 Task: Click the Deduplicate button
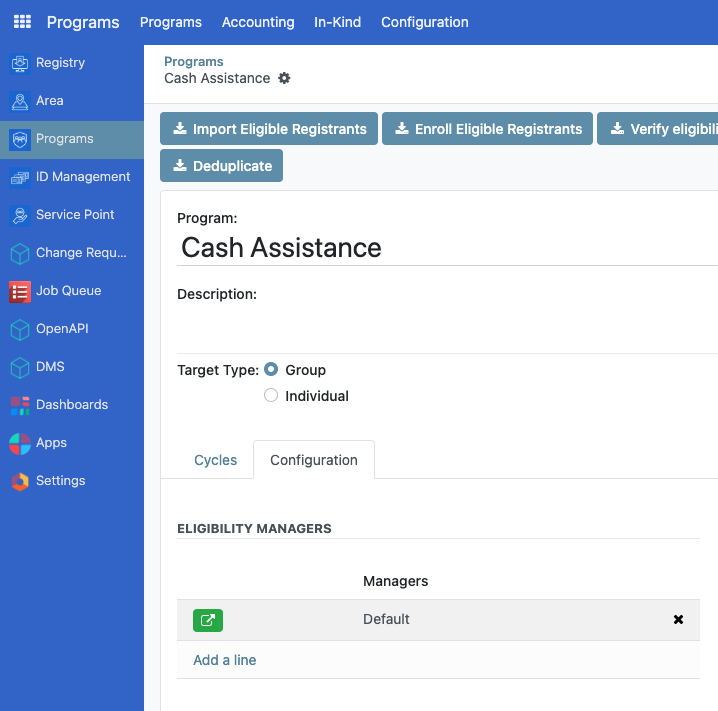[221, 166]
